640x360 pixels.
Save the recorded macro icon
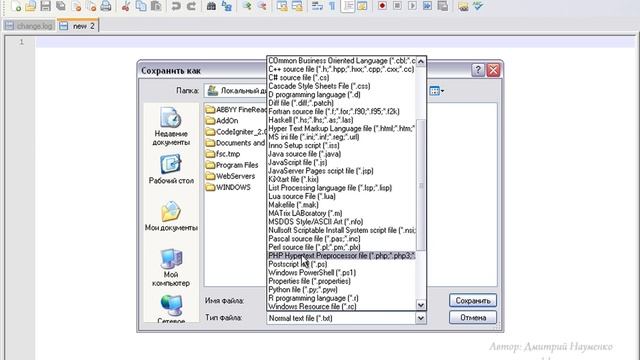pyautogui.click(x=442, y=6)
